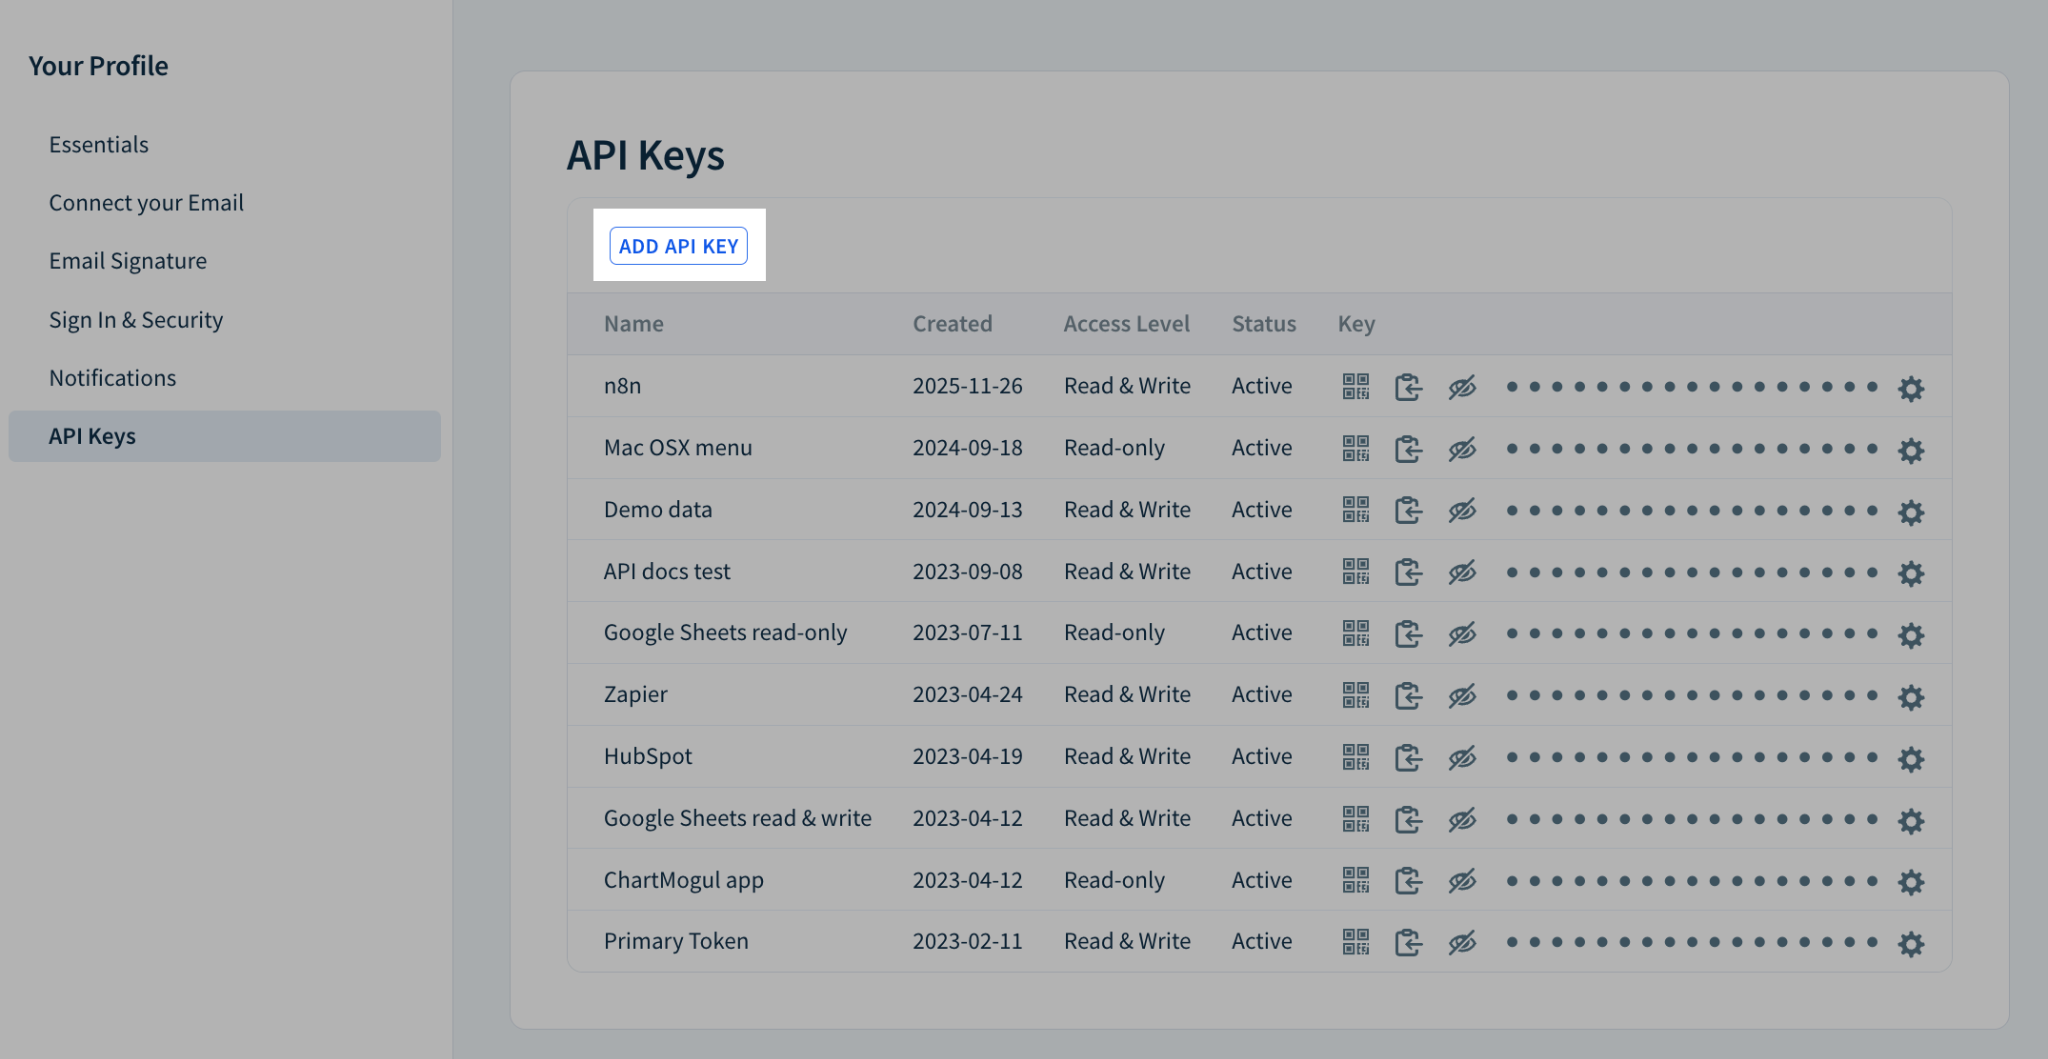
Task: Copy the Google Sheets read & write key
Action: point(1408,819)
